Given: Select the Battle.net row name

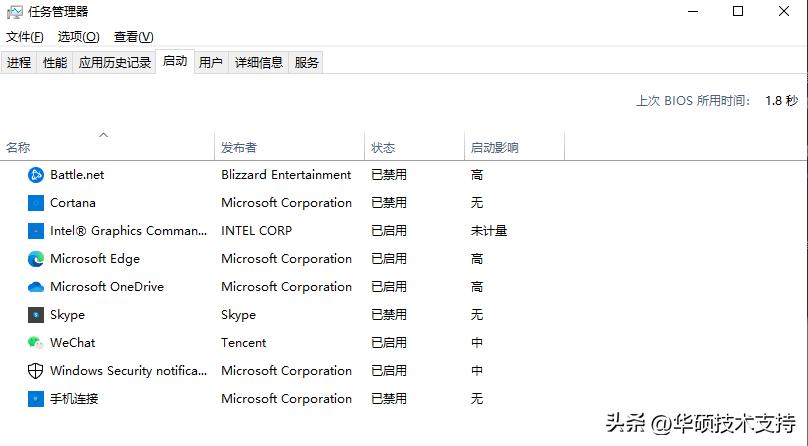Looking at the screenshot, I should 77,175.
